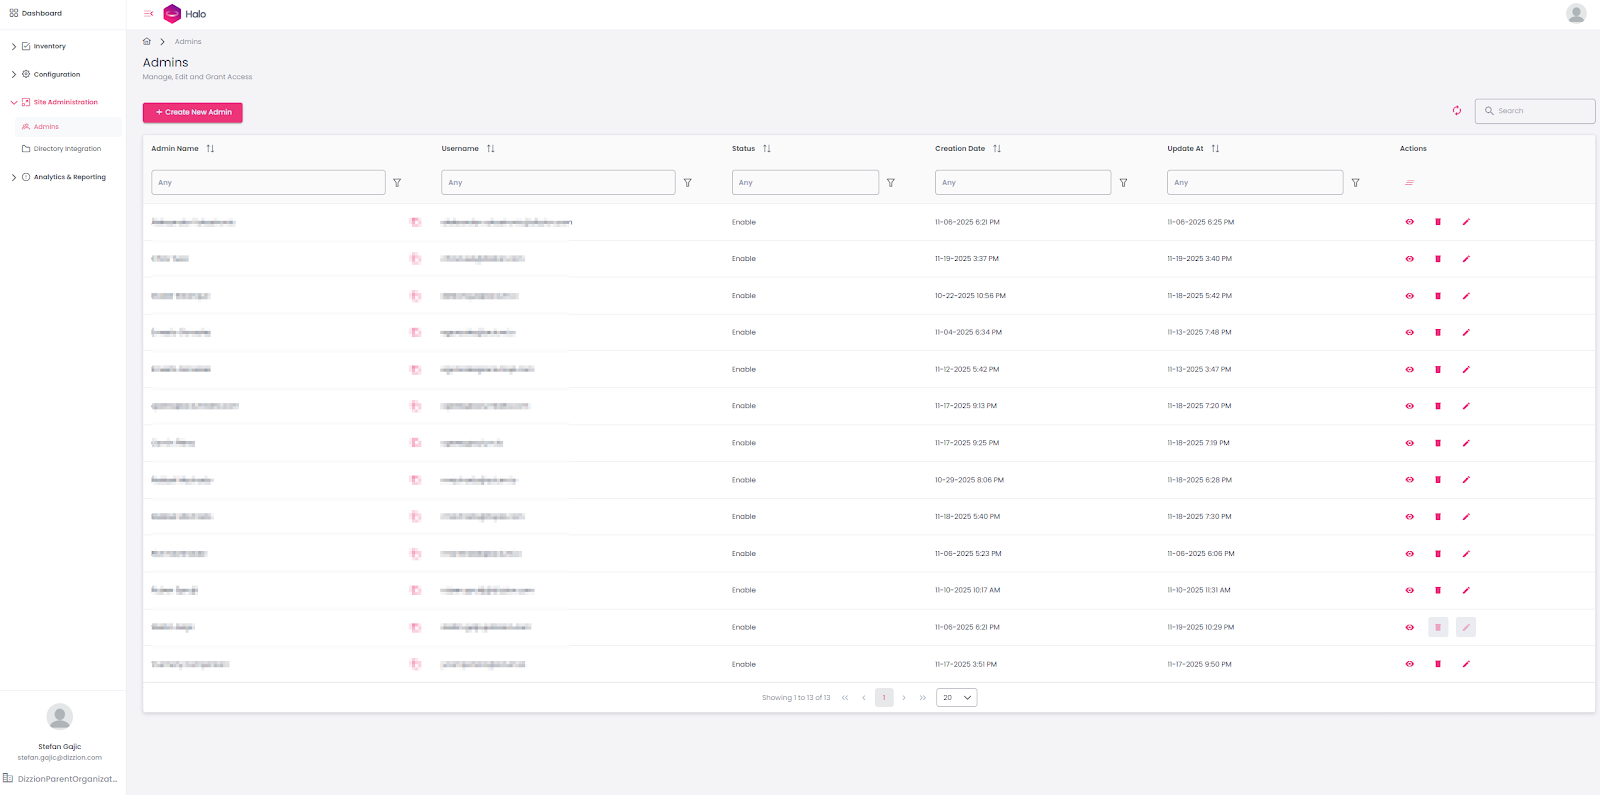Collapse the sidebar using the menu toggle icon
The height and width of the screenshot is (795, 1600).
pyautogui.click(x=149, y=14)
